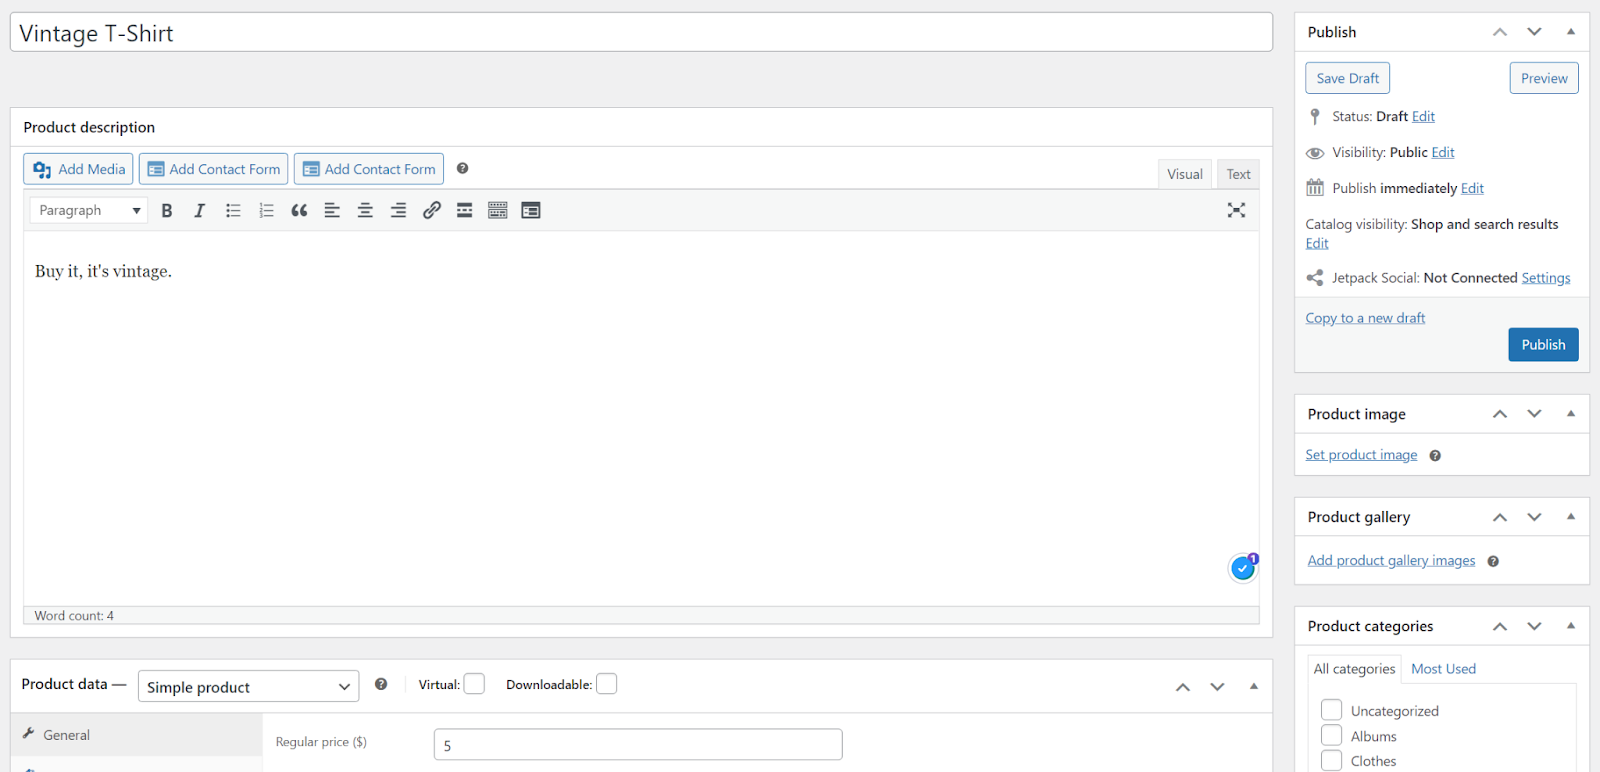The image size is (1600, 772).
Task: Open the Paragraph format dropdown
Action: coord(89,210)
